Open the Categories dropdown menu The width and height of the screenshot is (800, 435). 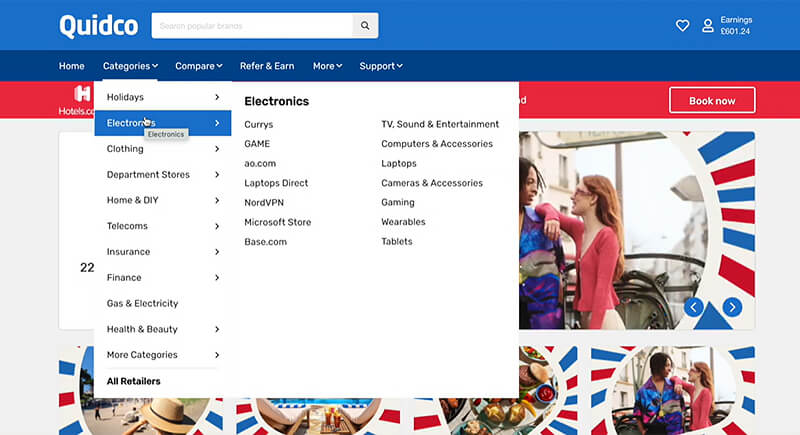[130, 66]
